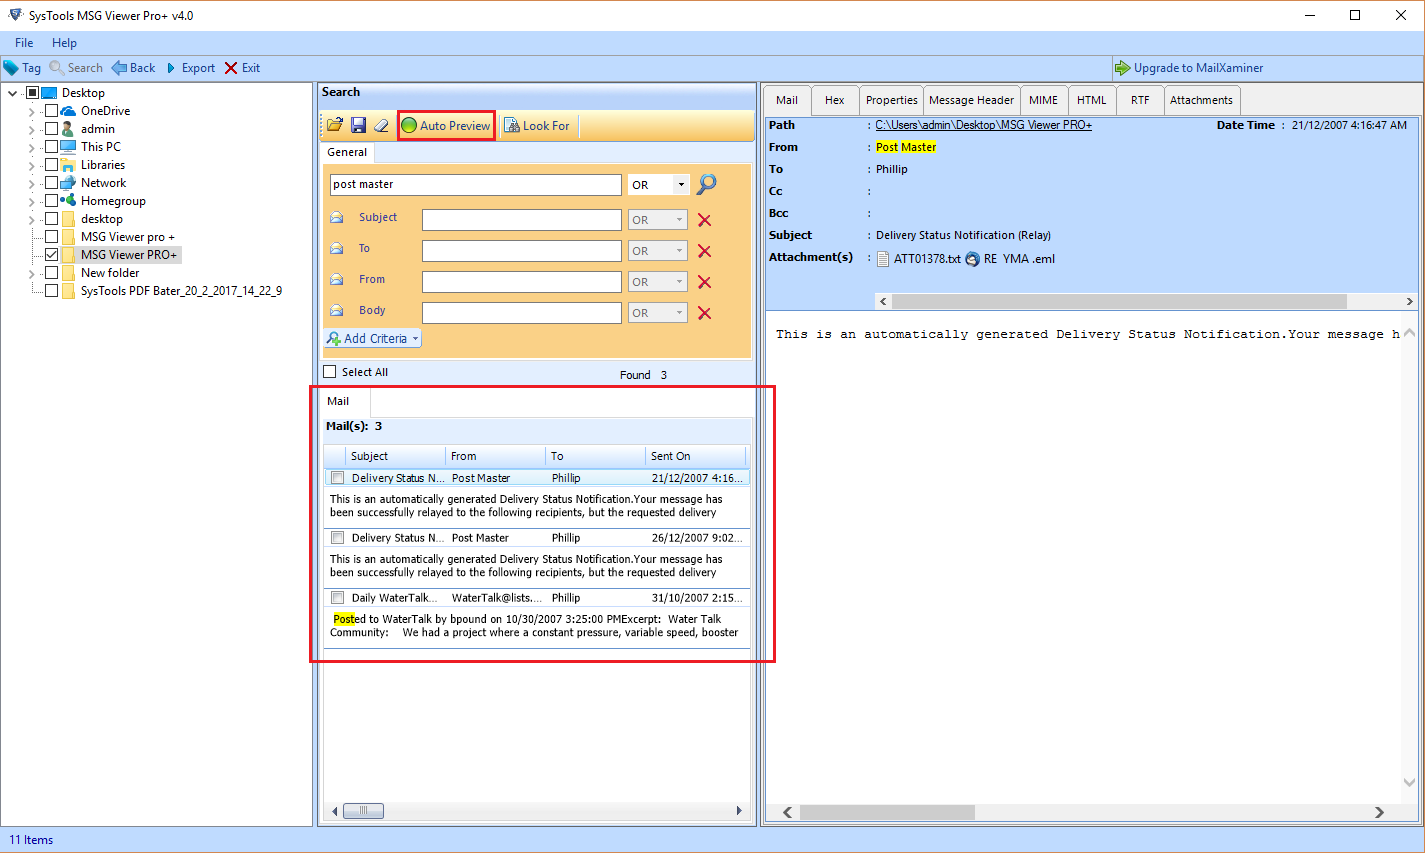
Task: Remove the From criteria row
Action: (x=704, y=282)
